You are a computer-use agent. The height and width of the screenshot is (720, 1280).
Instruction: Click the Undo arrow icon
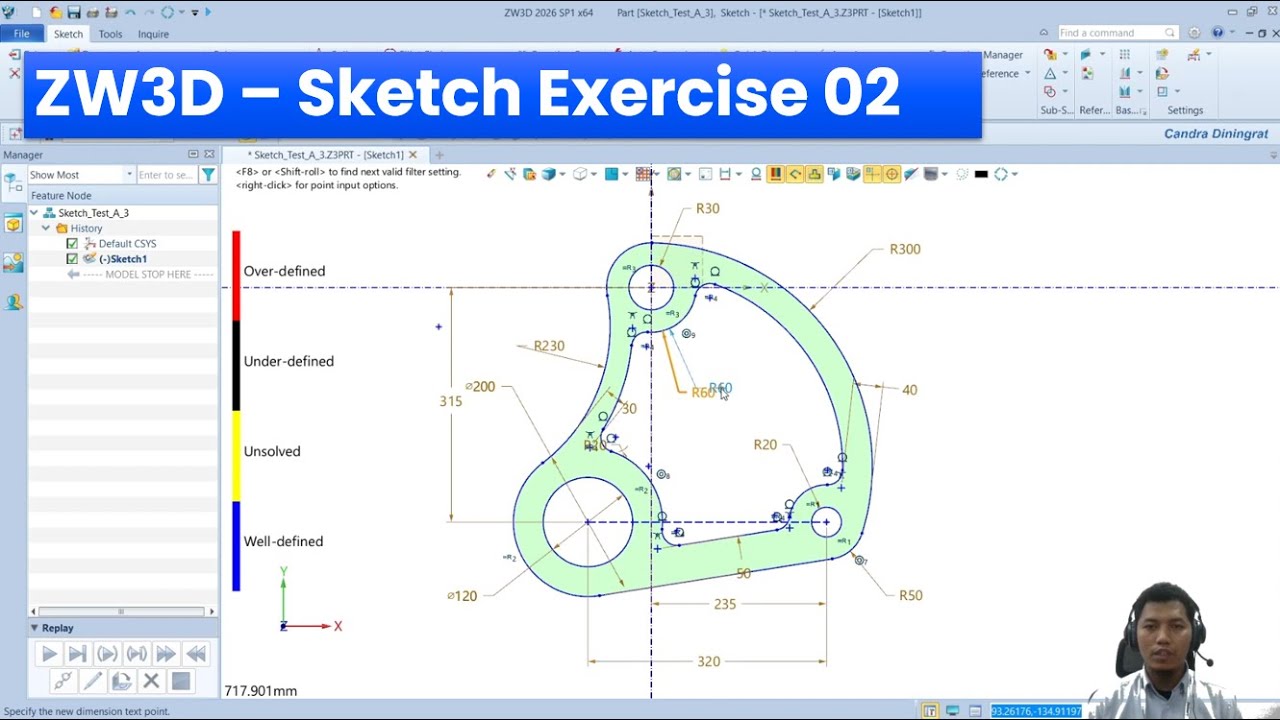point(130,12)
